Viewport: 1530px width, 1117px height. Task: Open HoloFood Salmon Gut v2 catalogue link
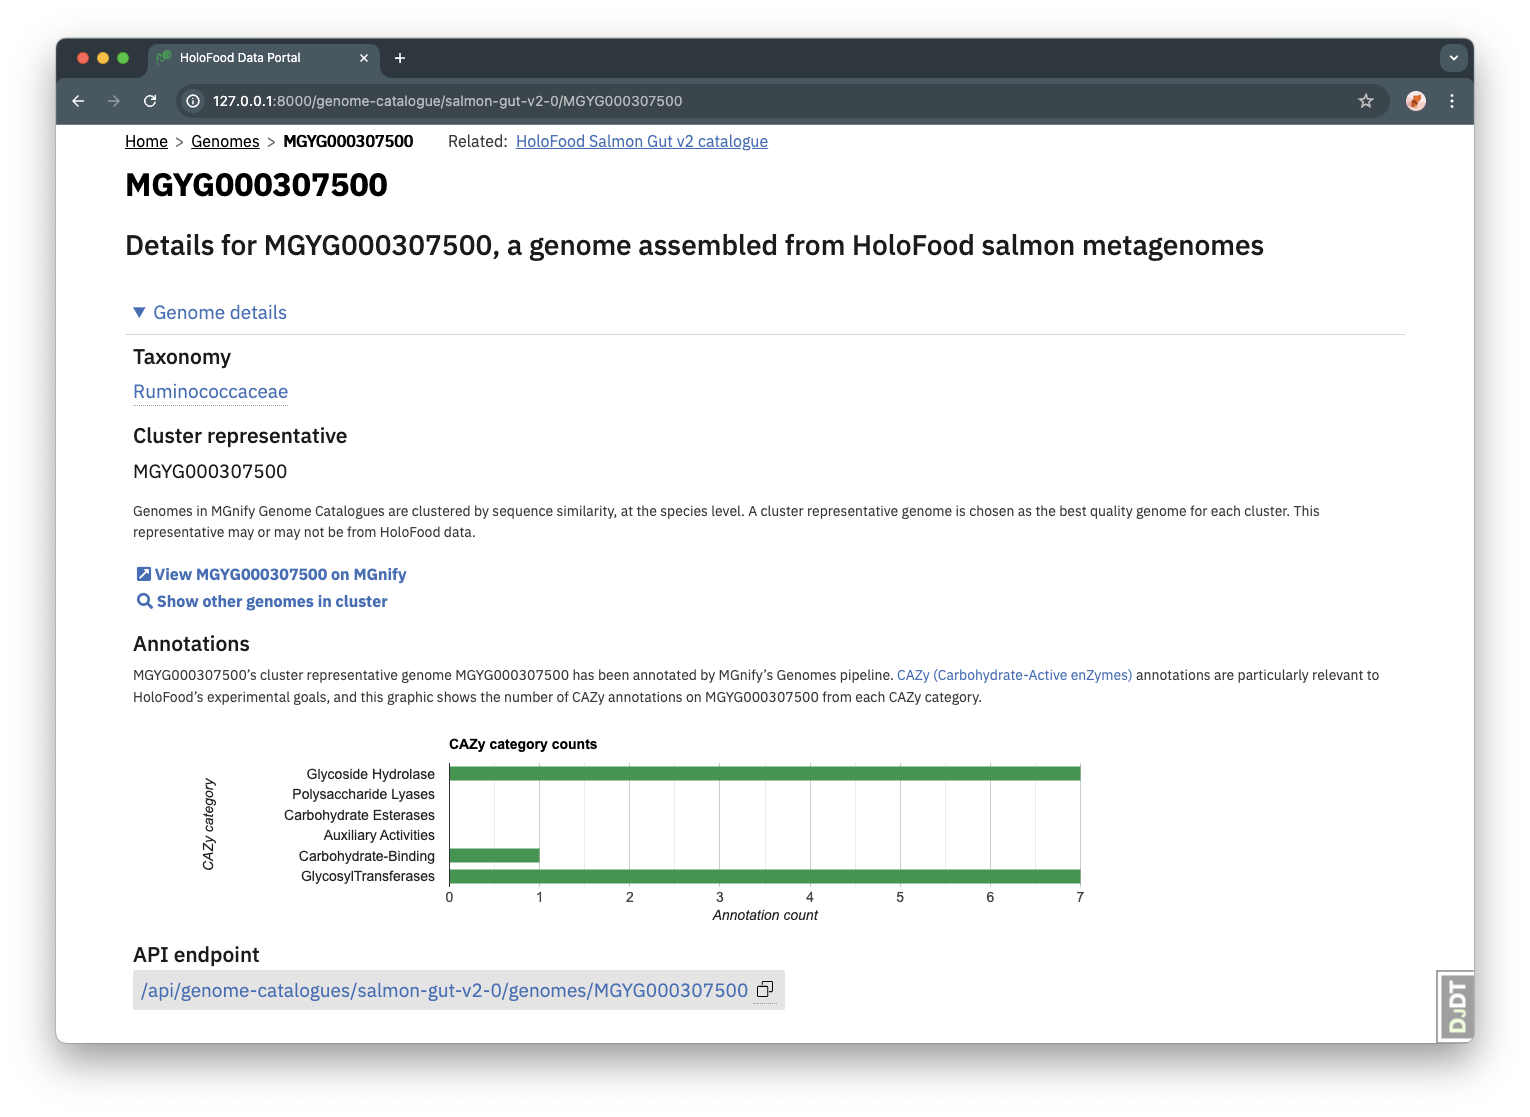tap(642, 142)
